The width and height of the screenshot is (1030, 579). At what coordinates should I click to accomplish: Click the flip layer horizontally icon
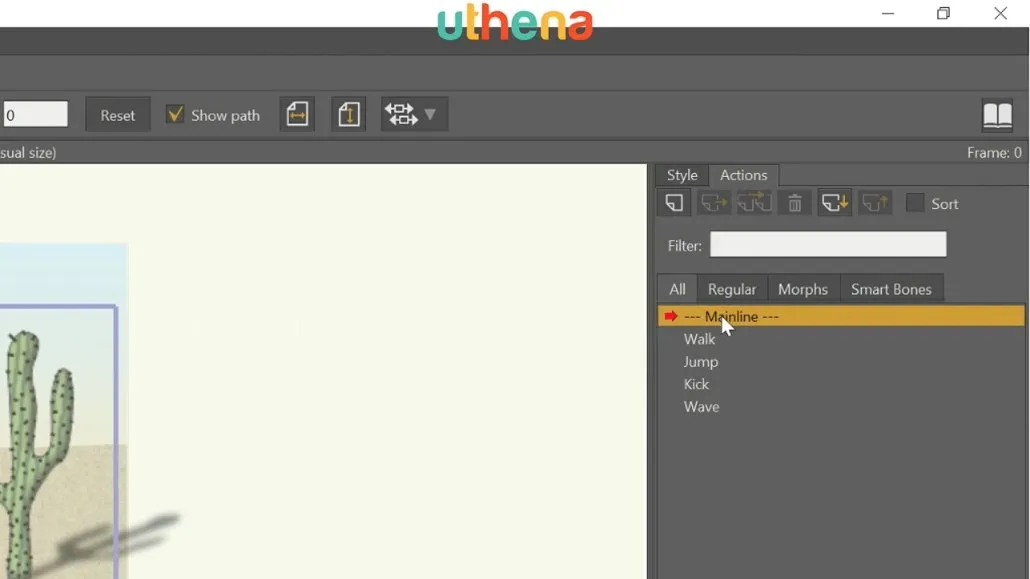(297, 114)
